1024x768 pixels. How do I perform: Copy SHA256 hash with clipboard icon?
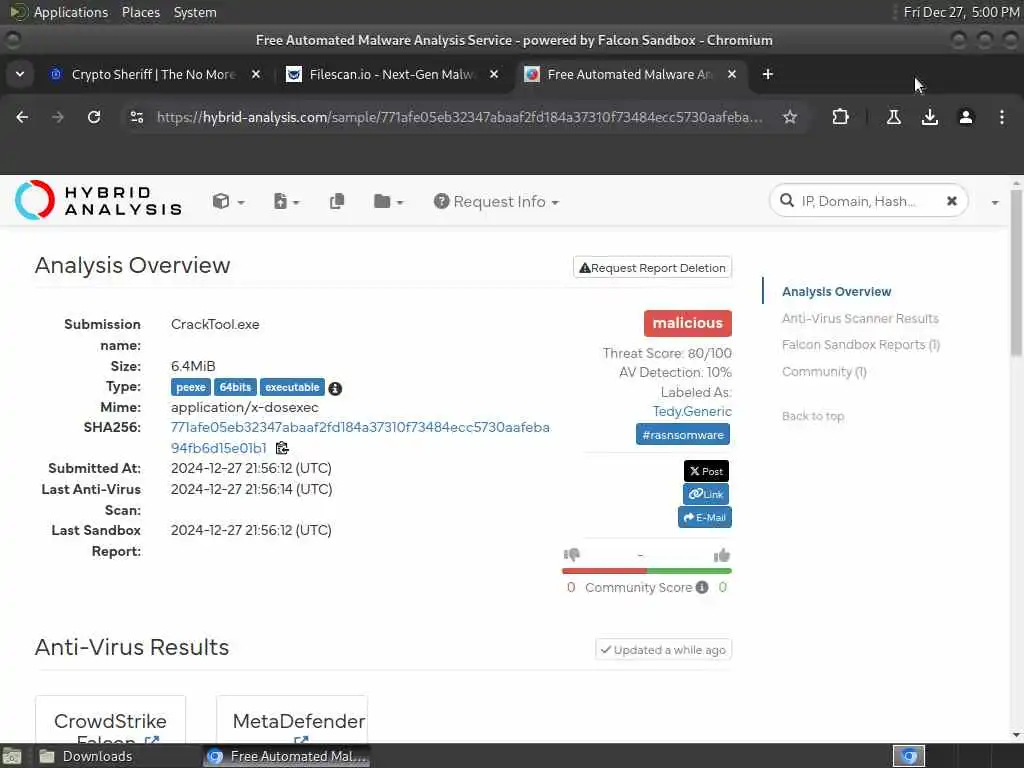pos(282,448)
